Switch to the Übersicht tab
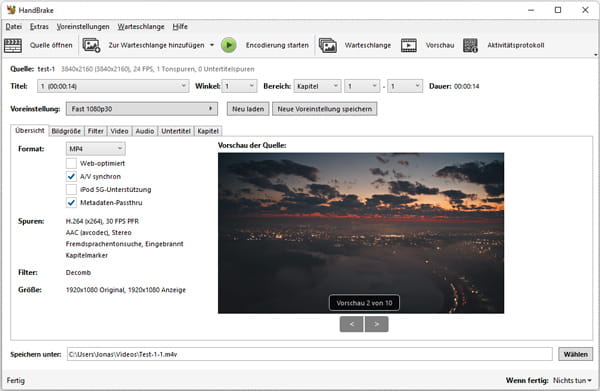Screen dimensions: 600x391 [x=29, y=130]
